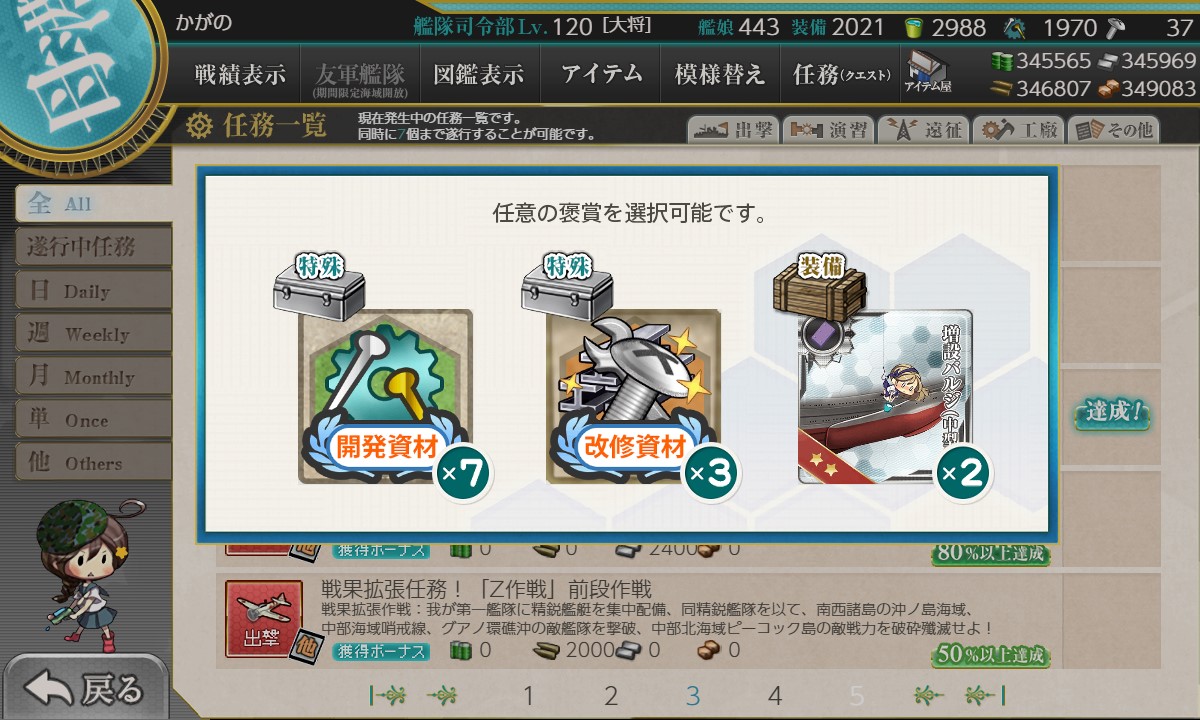This screenshot has width=1200, height=720.
Task: Select the Daily quest filter
Action: pyautogui.click(x=93, y=291)
